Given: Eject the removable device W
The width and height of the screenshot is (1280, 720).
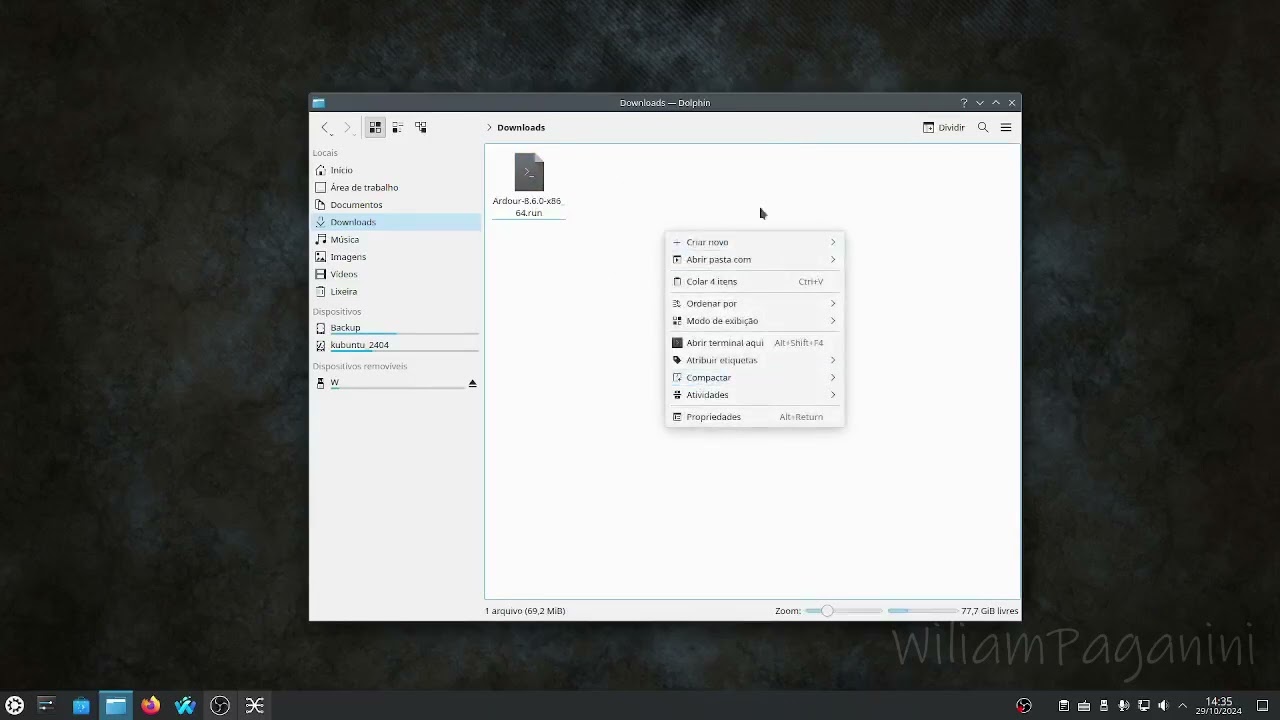Looking at the screenshot, I should [x=473, y=383].
